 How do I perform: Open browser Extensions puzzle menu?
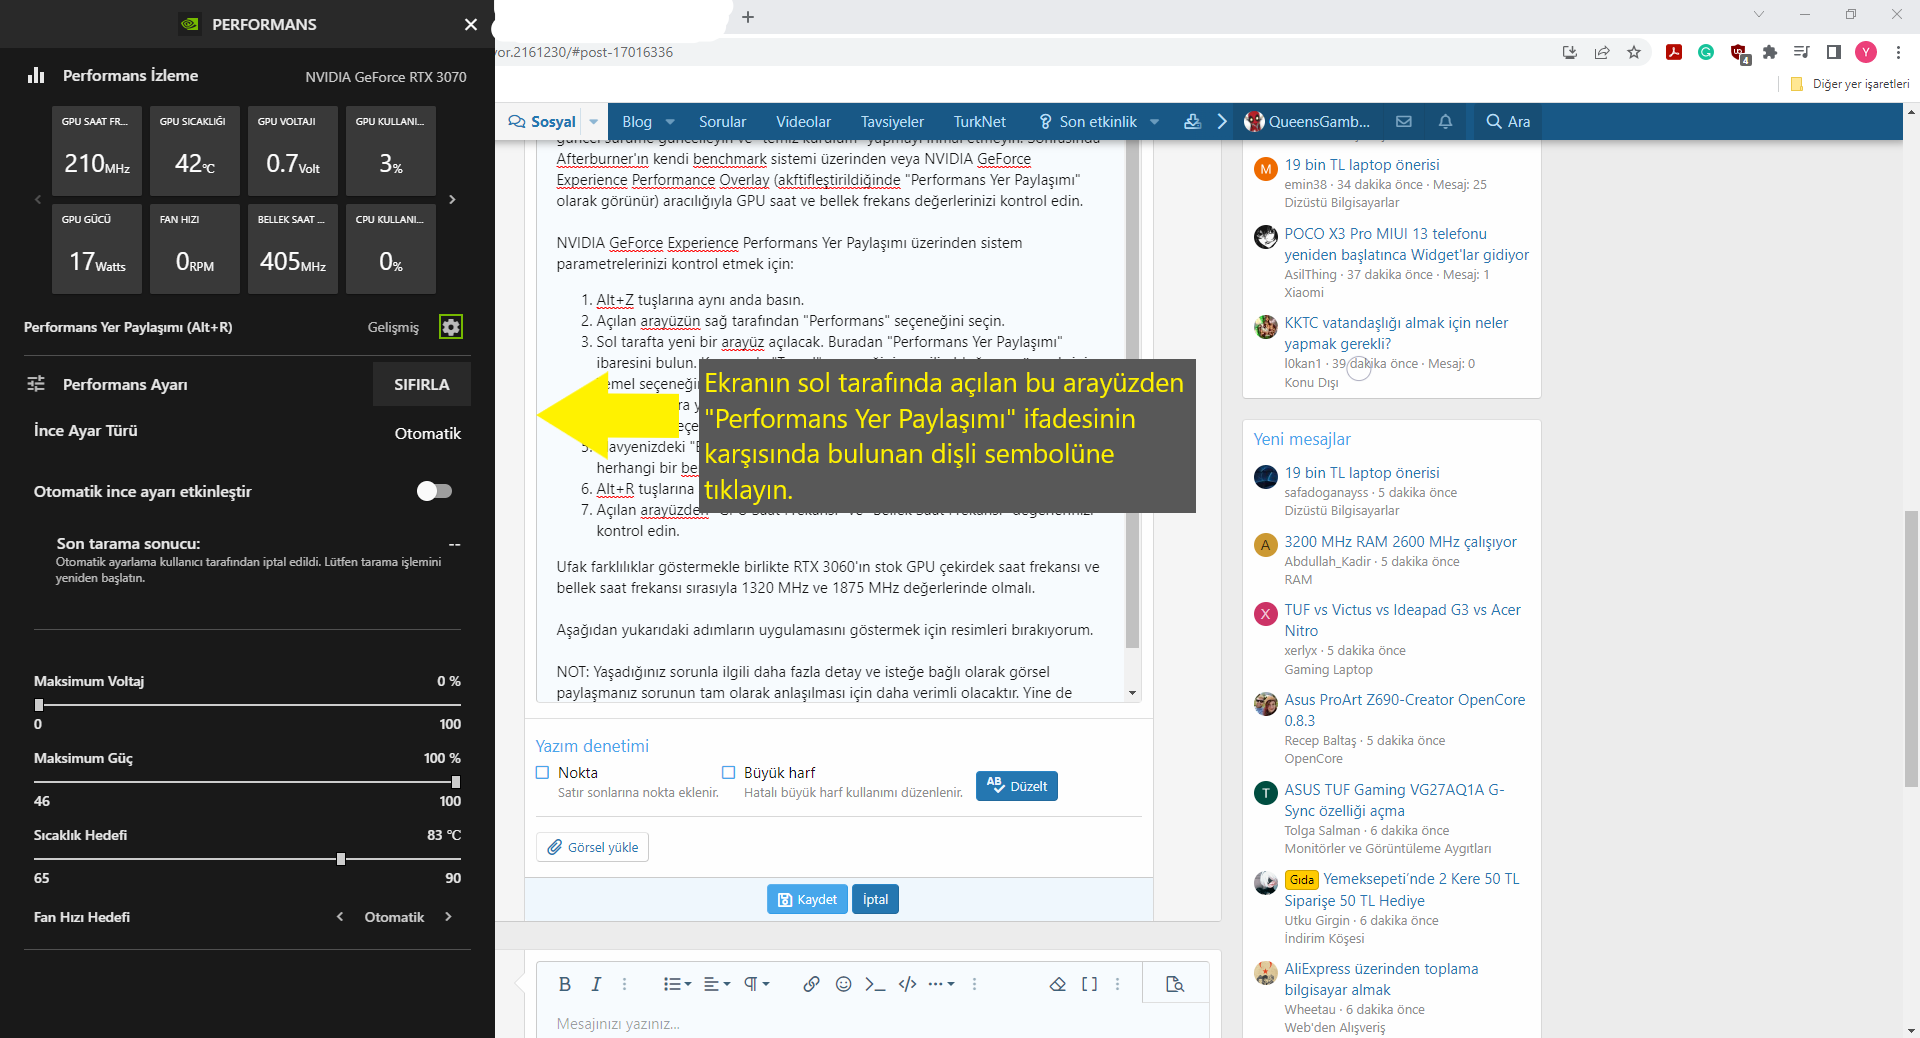[1770, 52]
